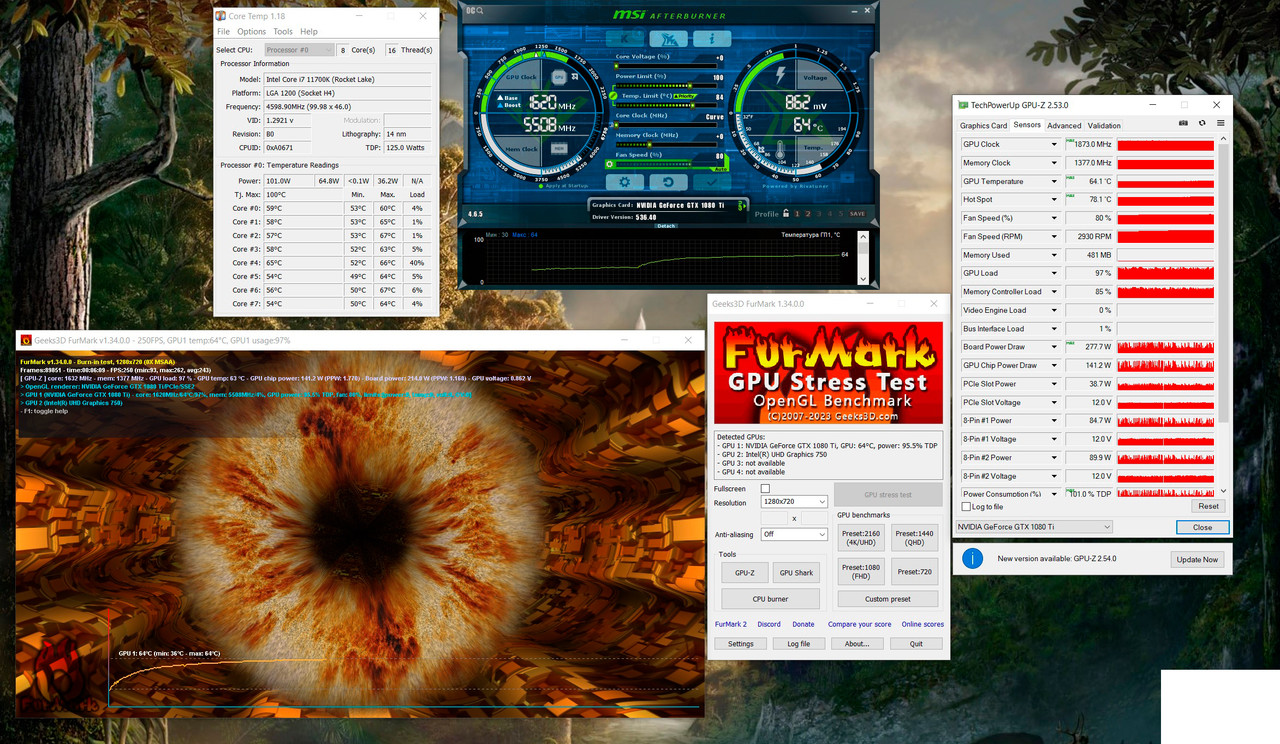This screenshot has height=744, width=1280.
Task: Click Afterburner reset-to-defaults circular arrow button
Action: tap(668, 182)
